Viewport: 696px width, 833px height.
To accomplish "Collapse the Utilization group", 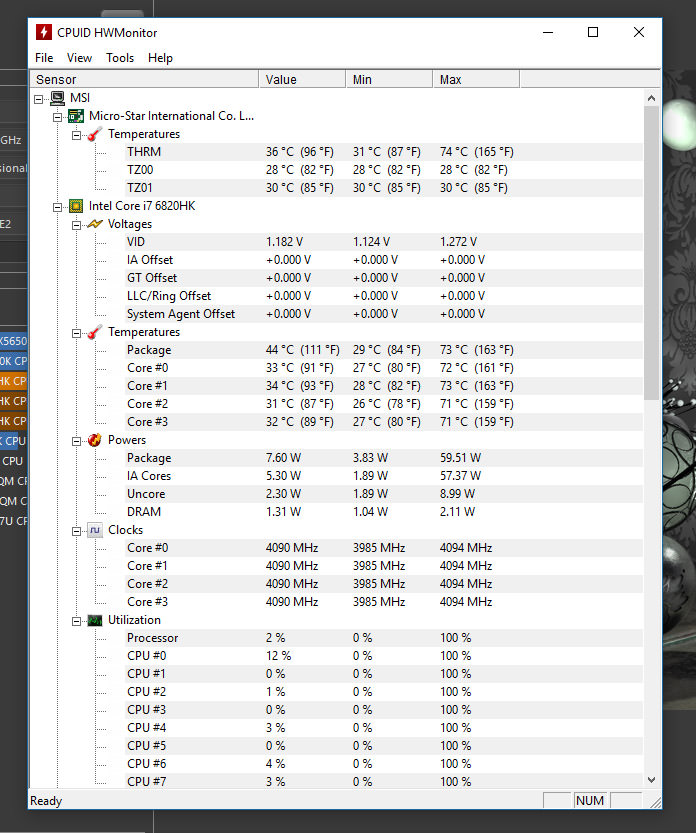I will pos(77,621).
